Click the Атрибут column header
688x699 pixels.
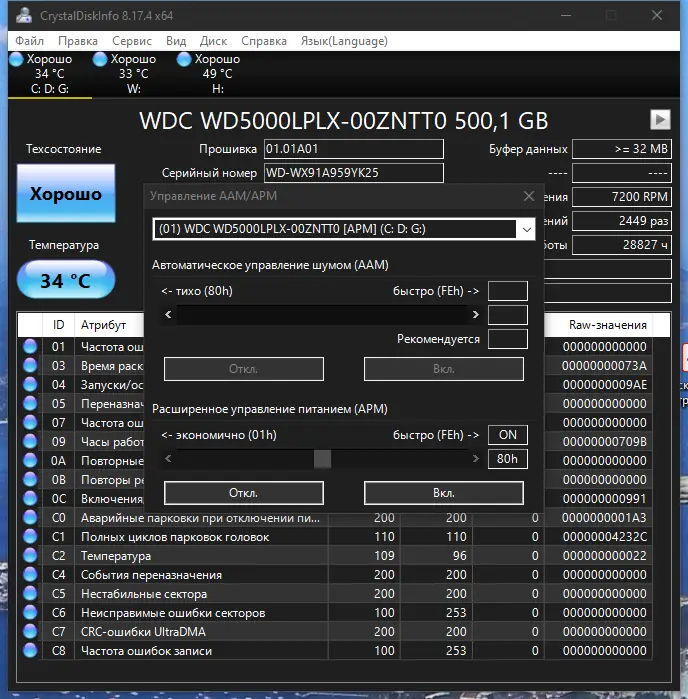tap(109, 325)
